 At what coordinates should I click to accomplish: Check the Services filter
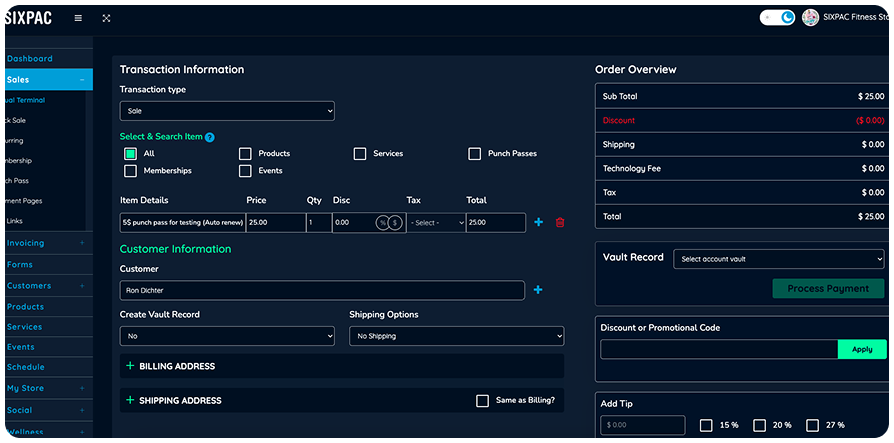[360, 154]
